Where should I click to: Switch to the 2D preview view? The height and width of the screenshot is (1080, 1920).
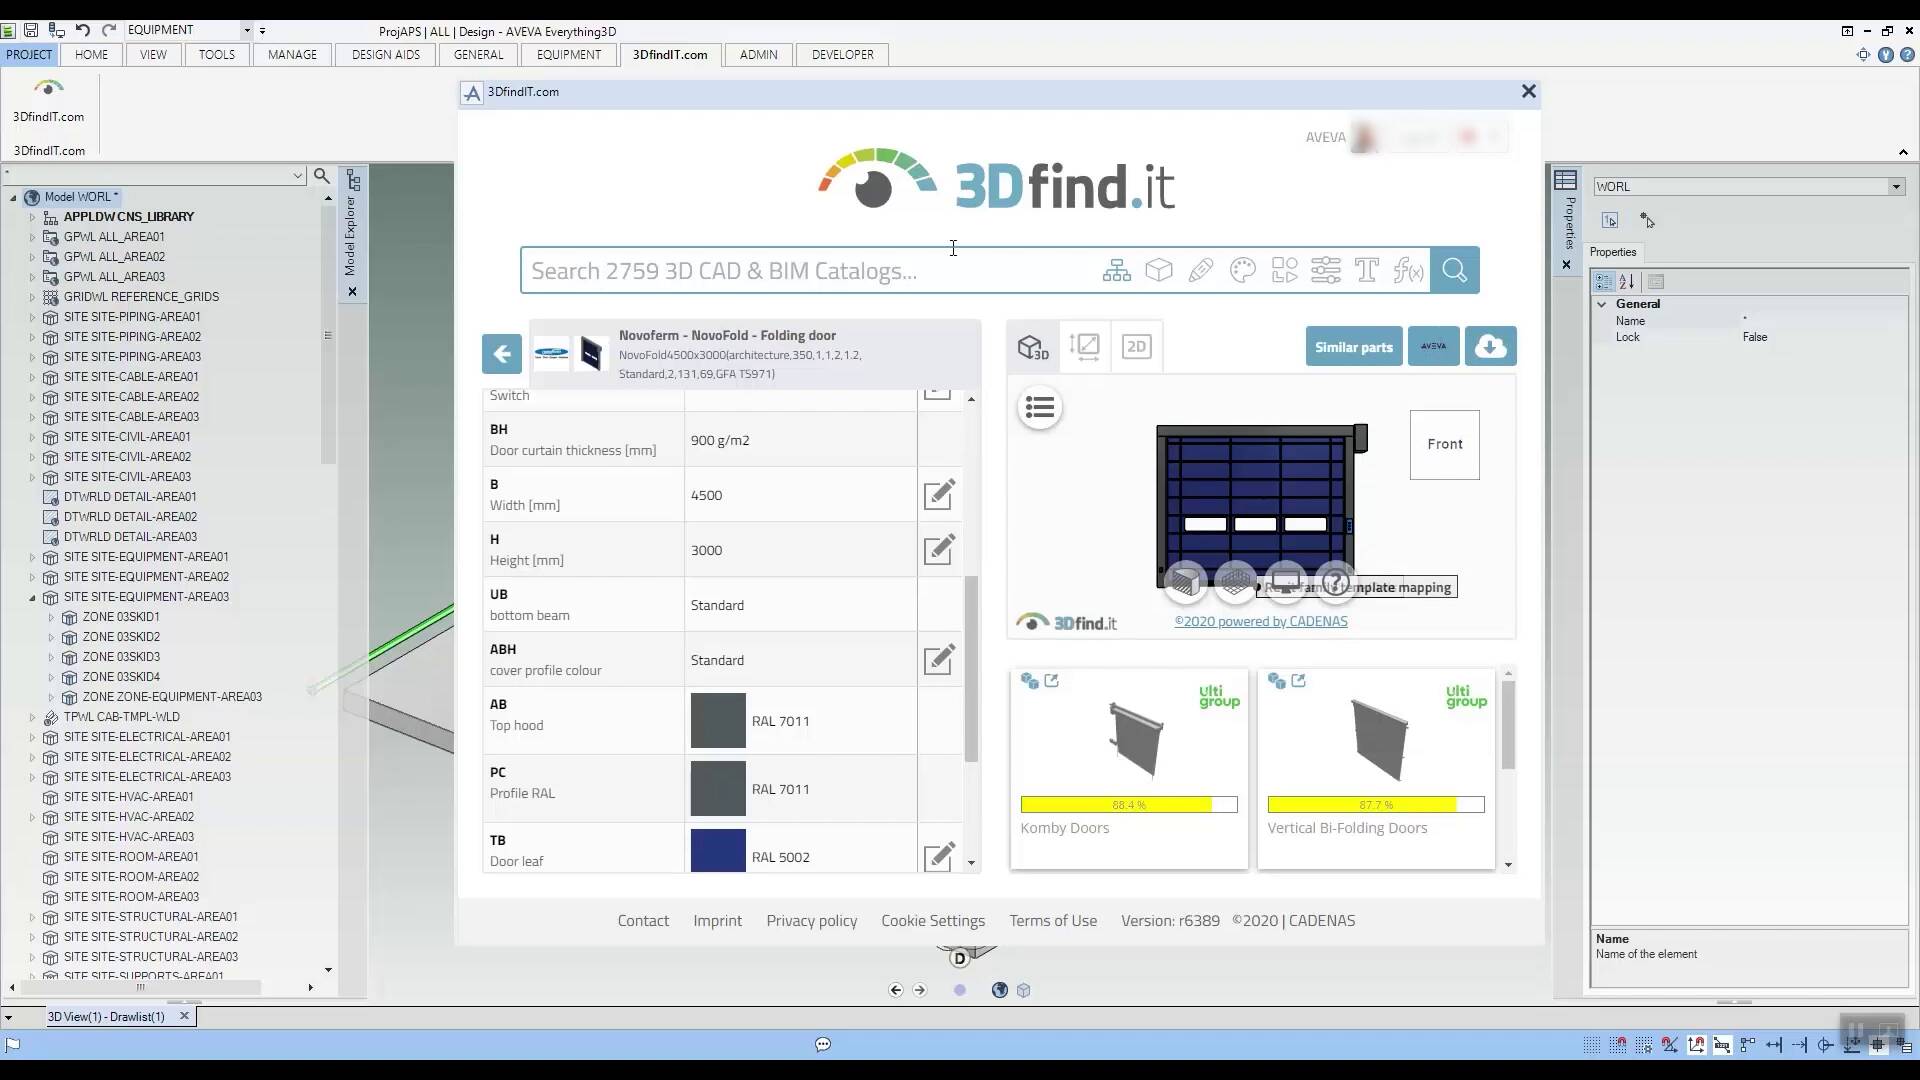[1136, 347]
